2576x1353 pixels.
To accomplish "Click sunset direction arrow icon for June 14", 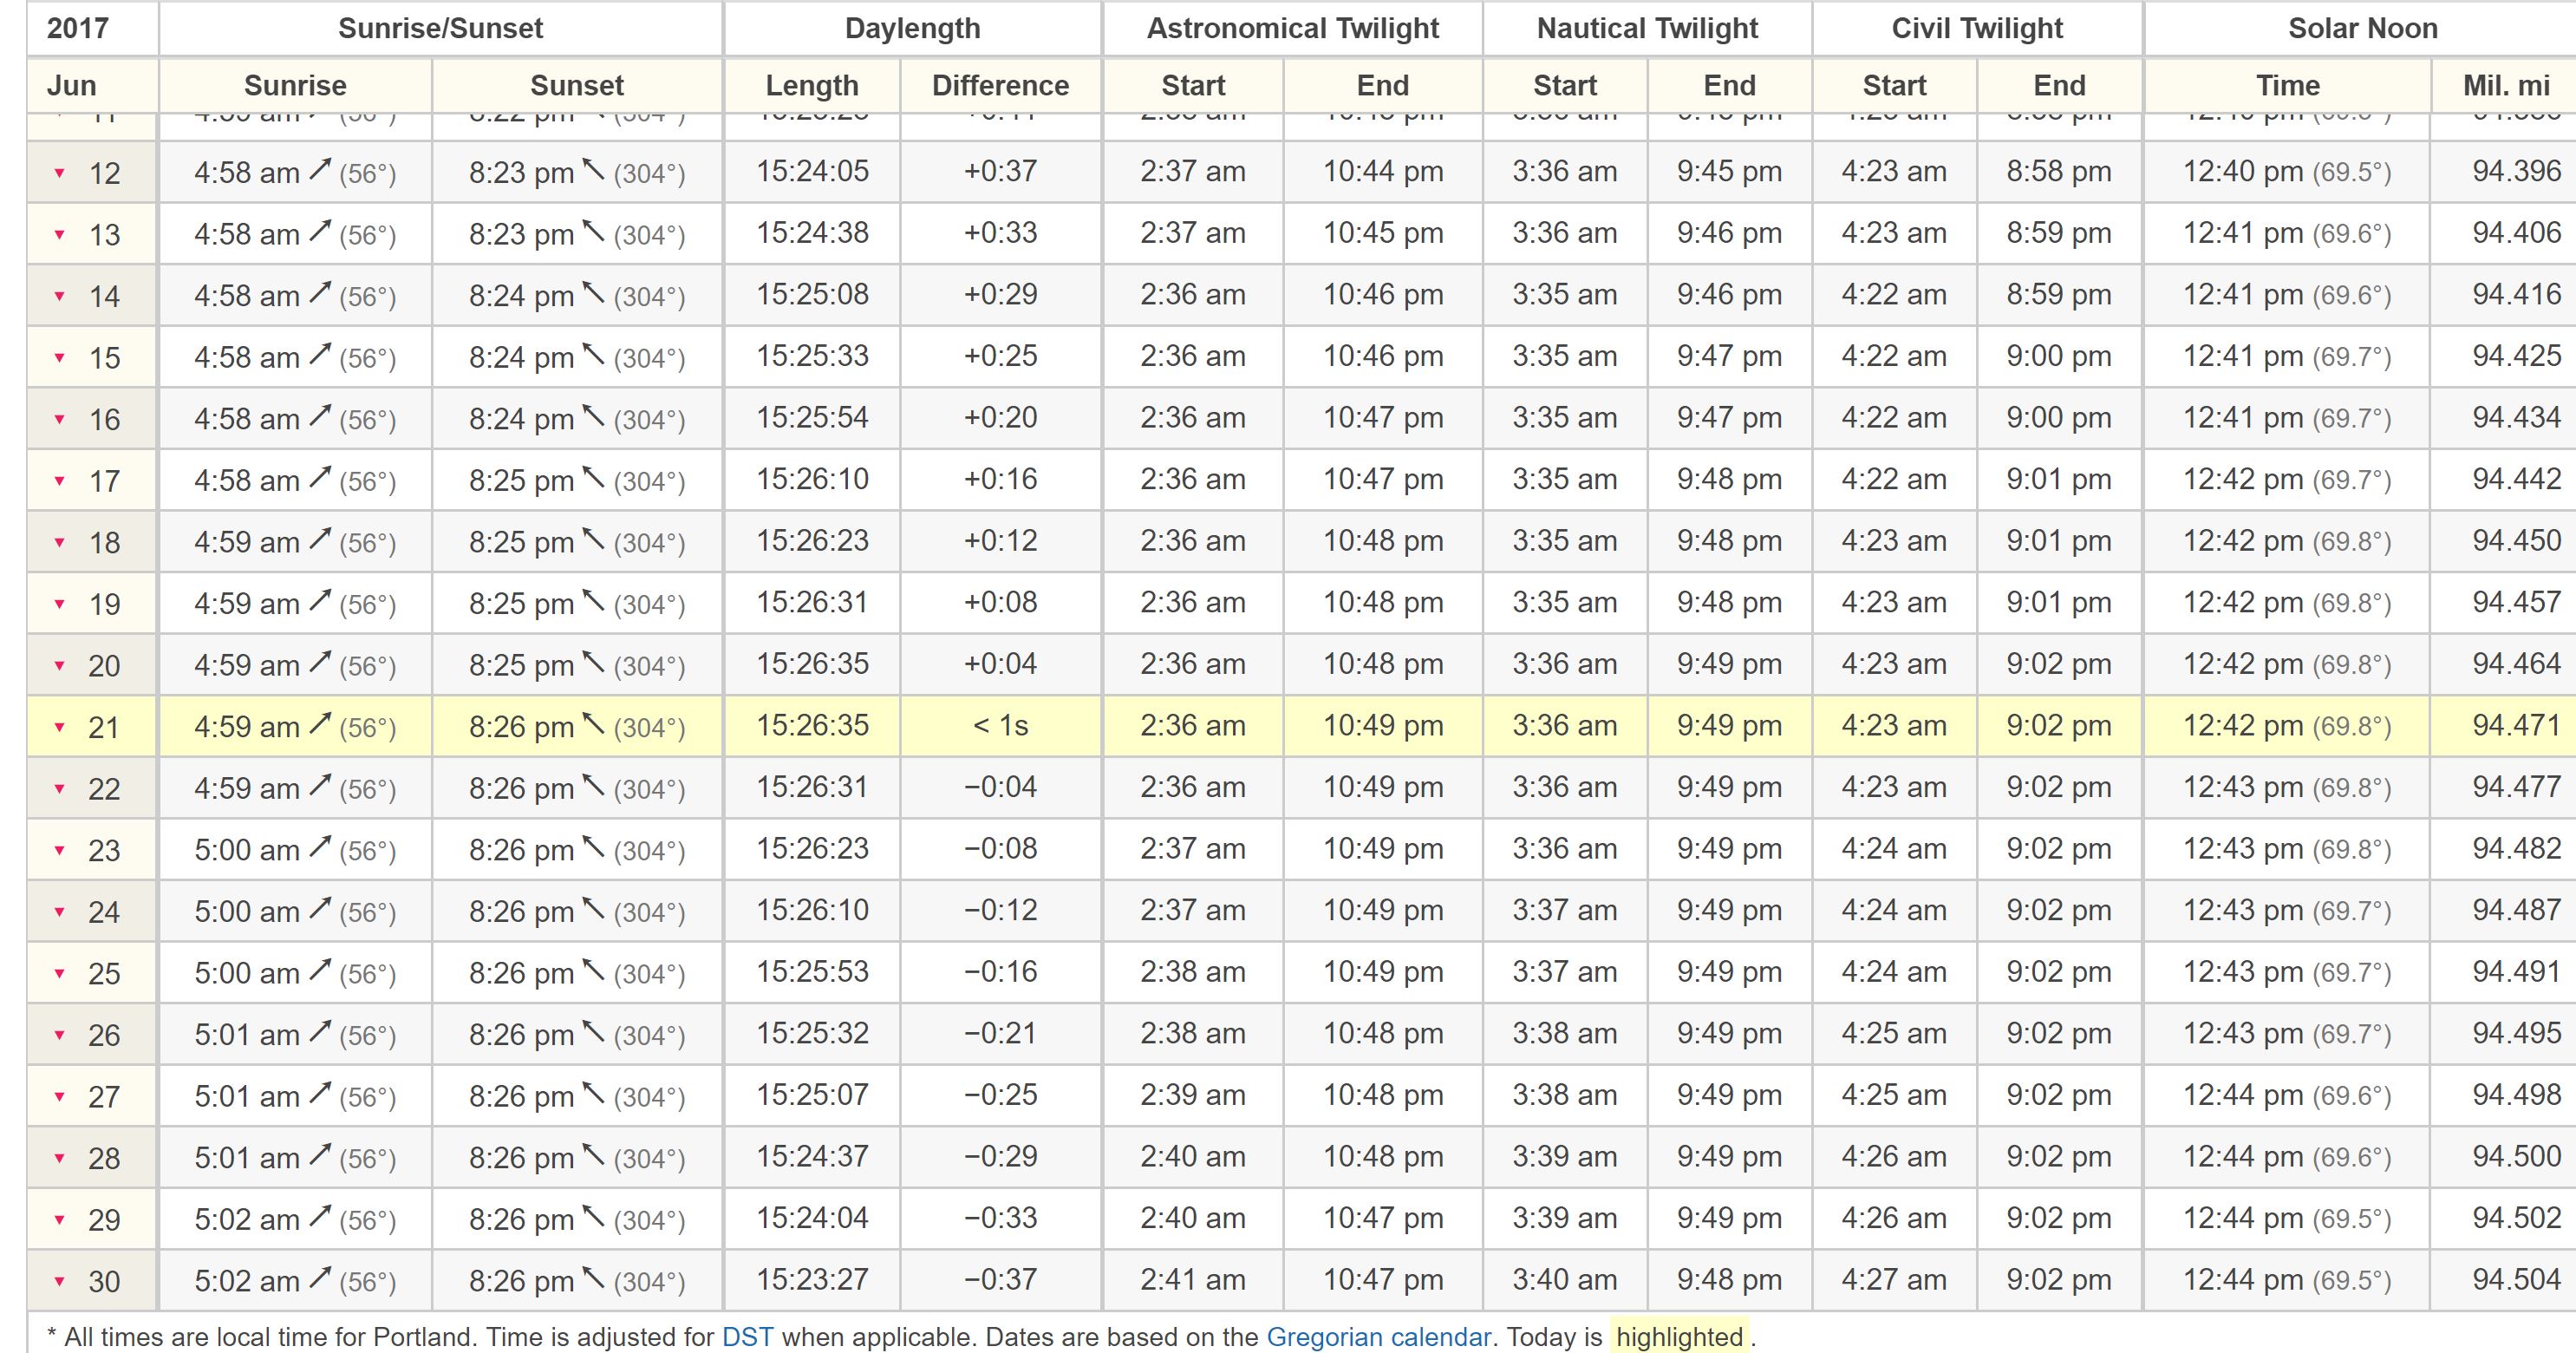I will point(594,293).
